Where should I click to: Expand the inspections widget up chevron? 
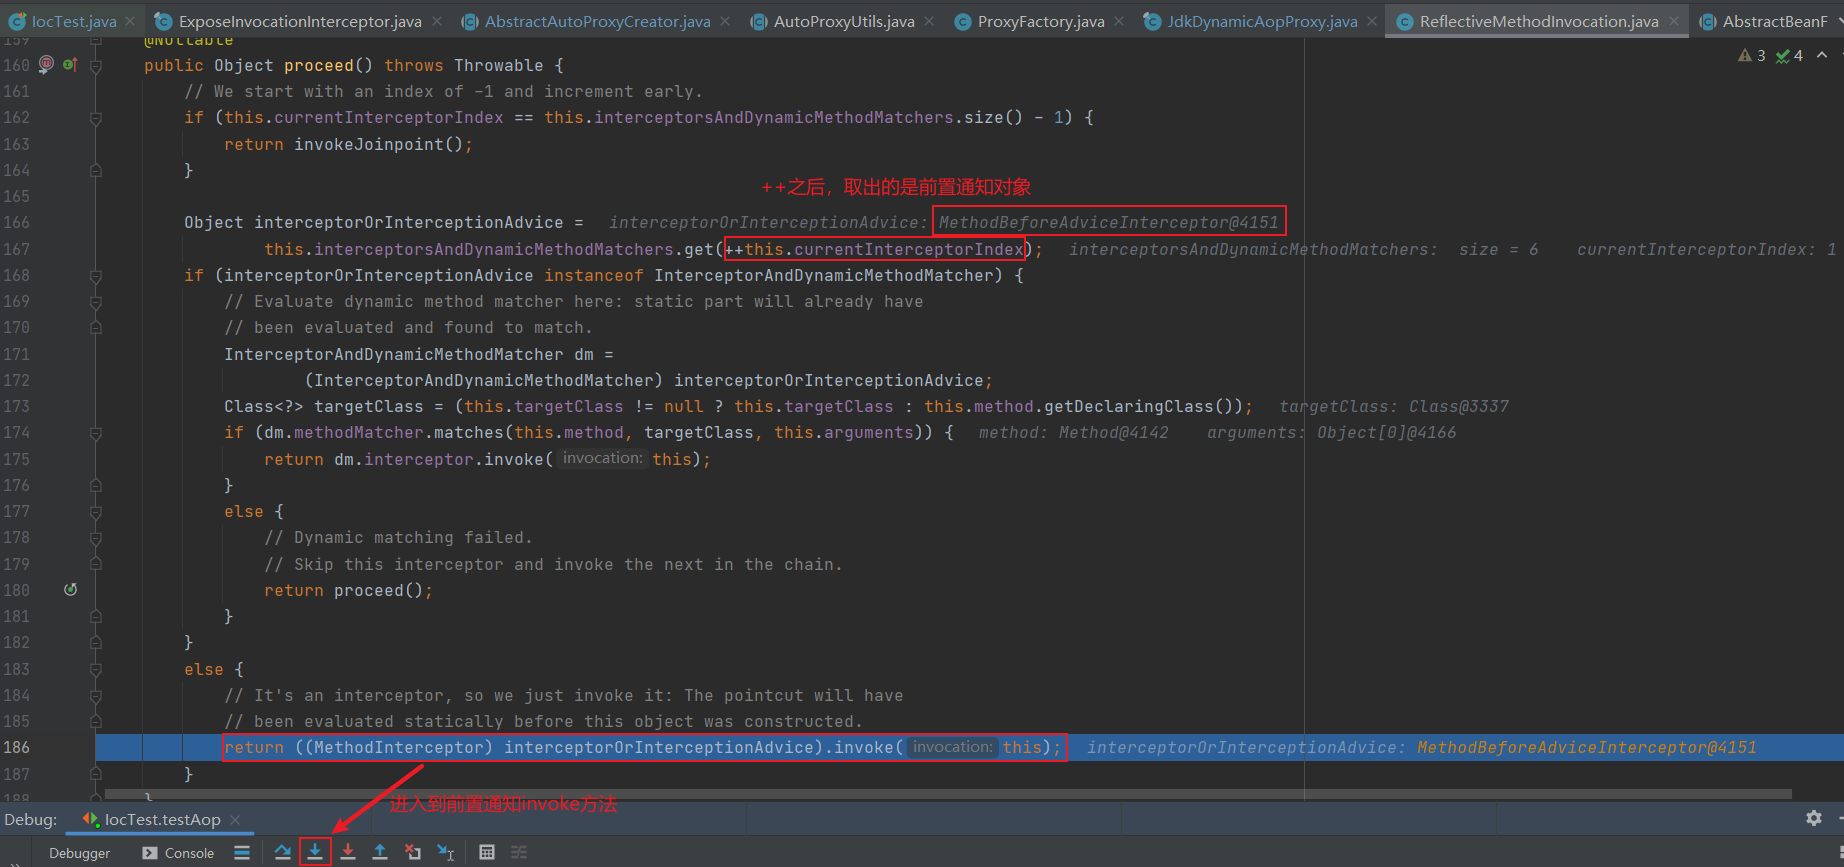(x=1822, y=55)
